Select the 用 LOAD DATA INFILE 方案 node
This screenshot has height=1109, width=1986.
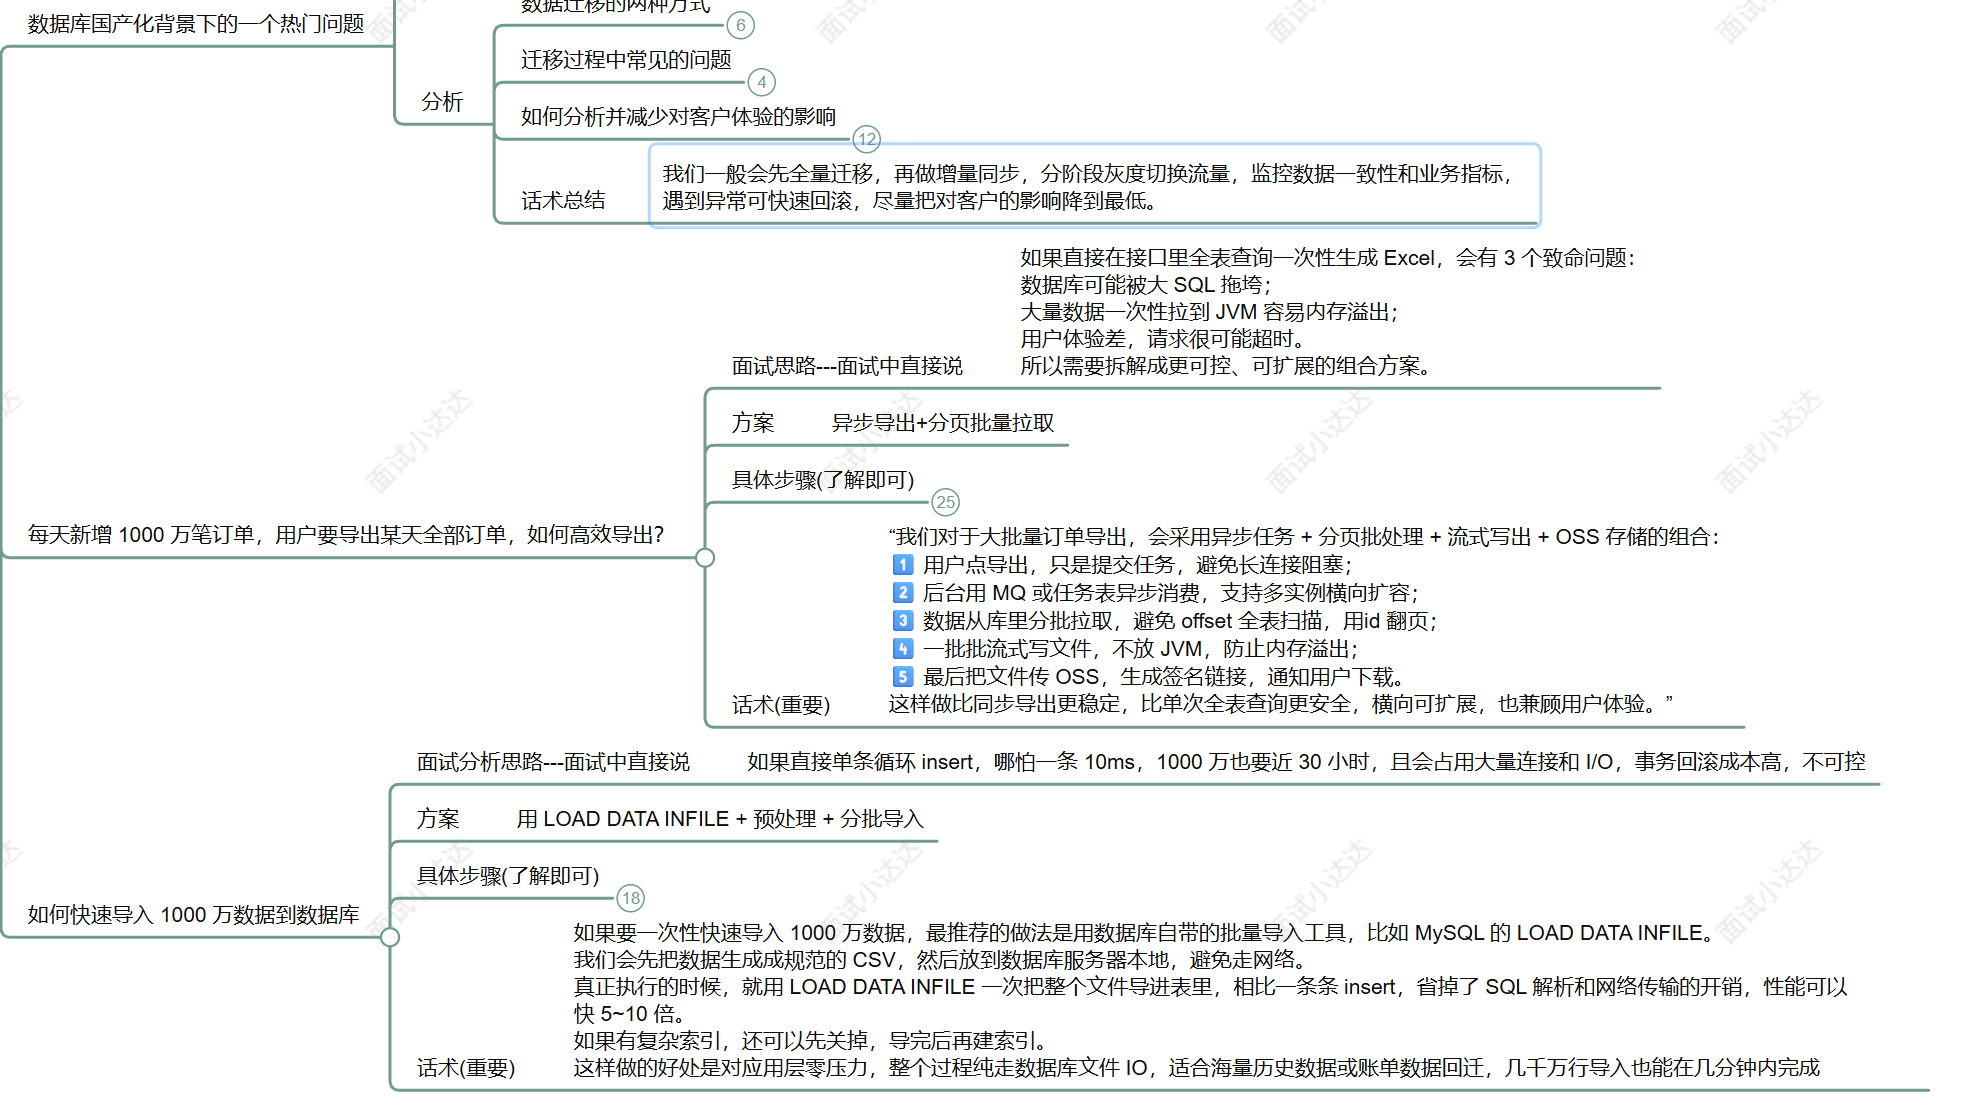click(719, 819)
